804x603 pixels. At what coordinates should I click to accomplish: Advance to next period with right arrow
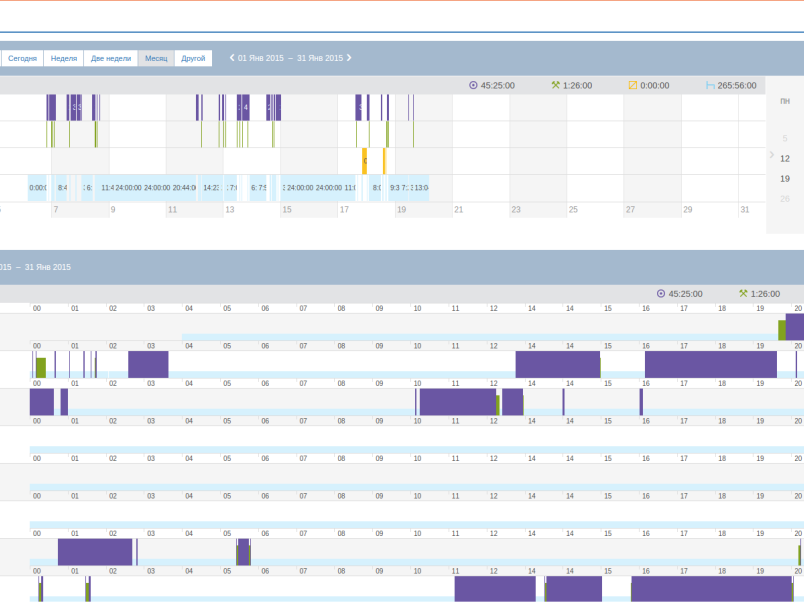coord(349,58)
